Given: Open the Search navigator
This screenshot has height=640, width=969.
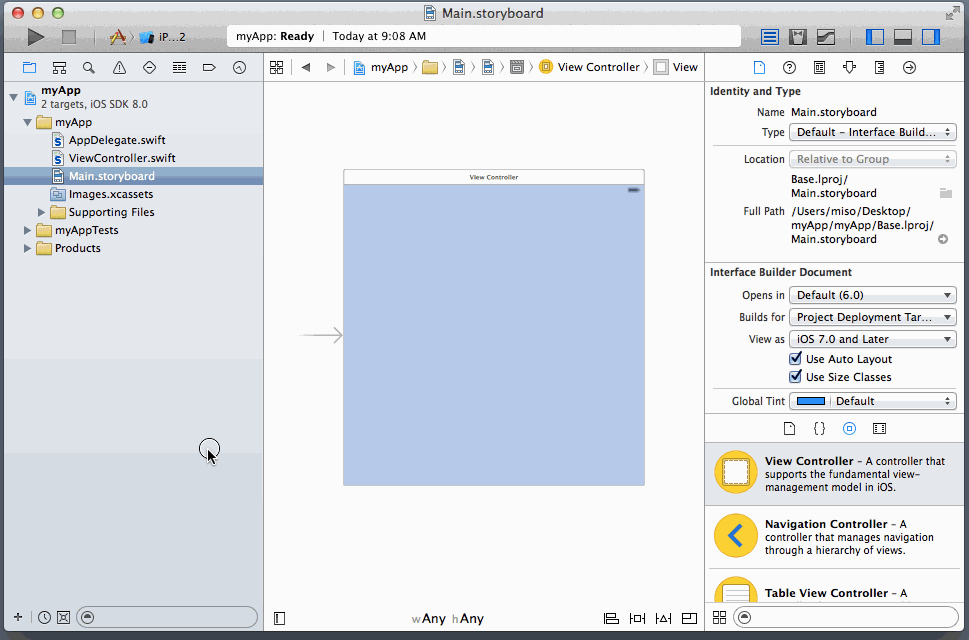Looking at the screenshot, I should 89,67.
